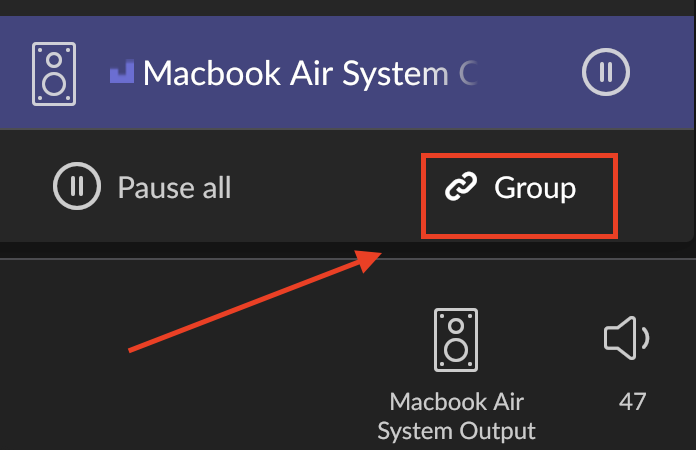The height and width of the screenshot is (450, 696).
Task: Select the highlighted purple zone row background
Action: [346, 73]
